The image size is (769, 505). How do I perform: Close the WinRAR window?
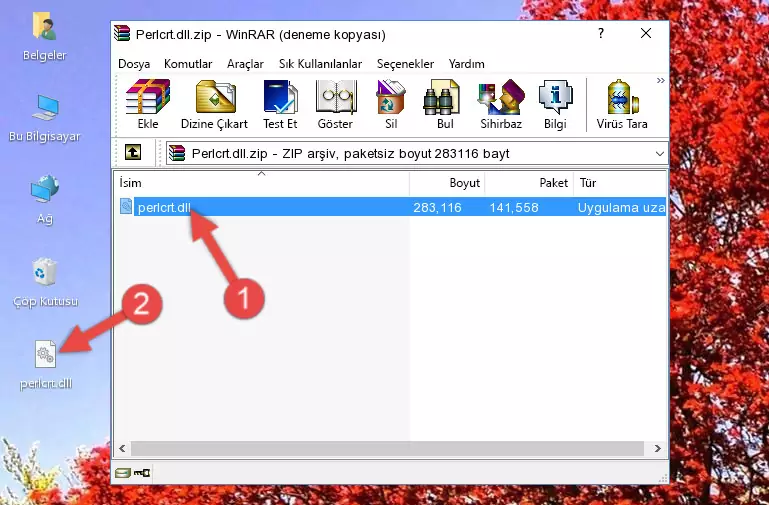point(646,33)
